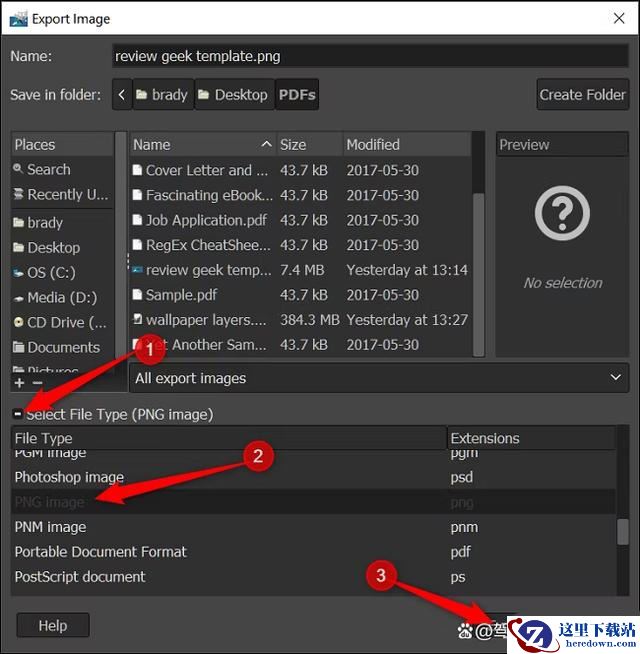This screenshot has width=640, height=654.
Task: Select Portable Document Format file type
Action: tap(313, 552)
